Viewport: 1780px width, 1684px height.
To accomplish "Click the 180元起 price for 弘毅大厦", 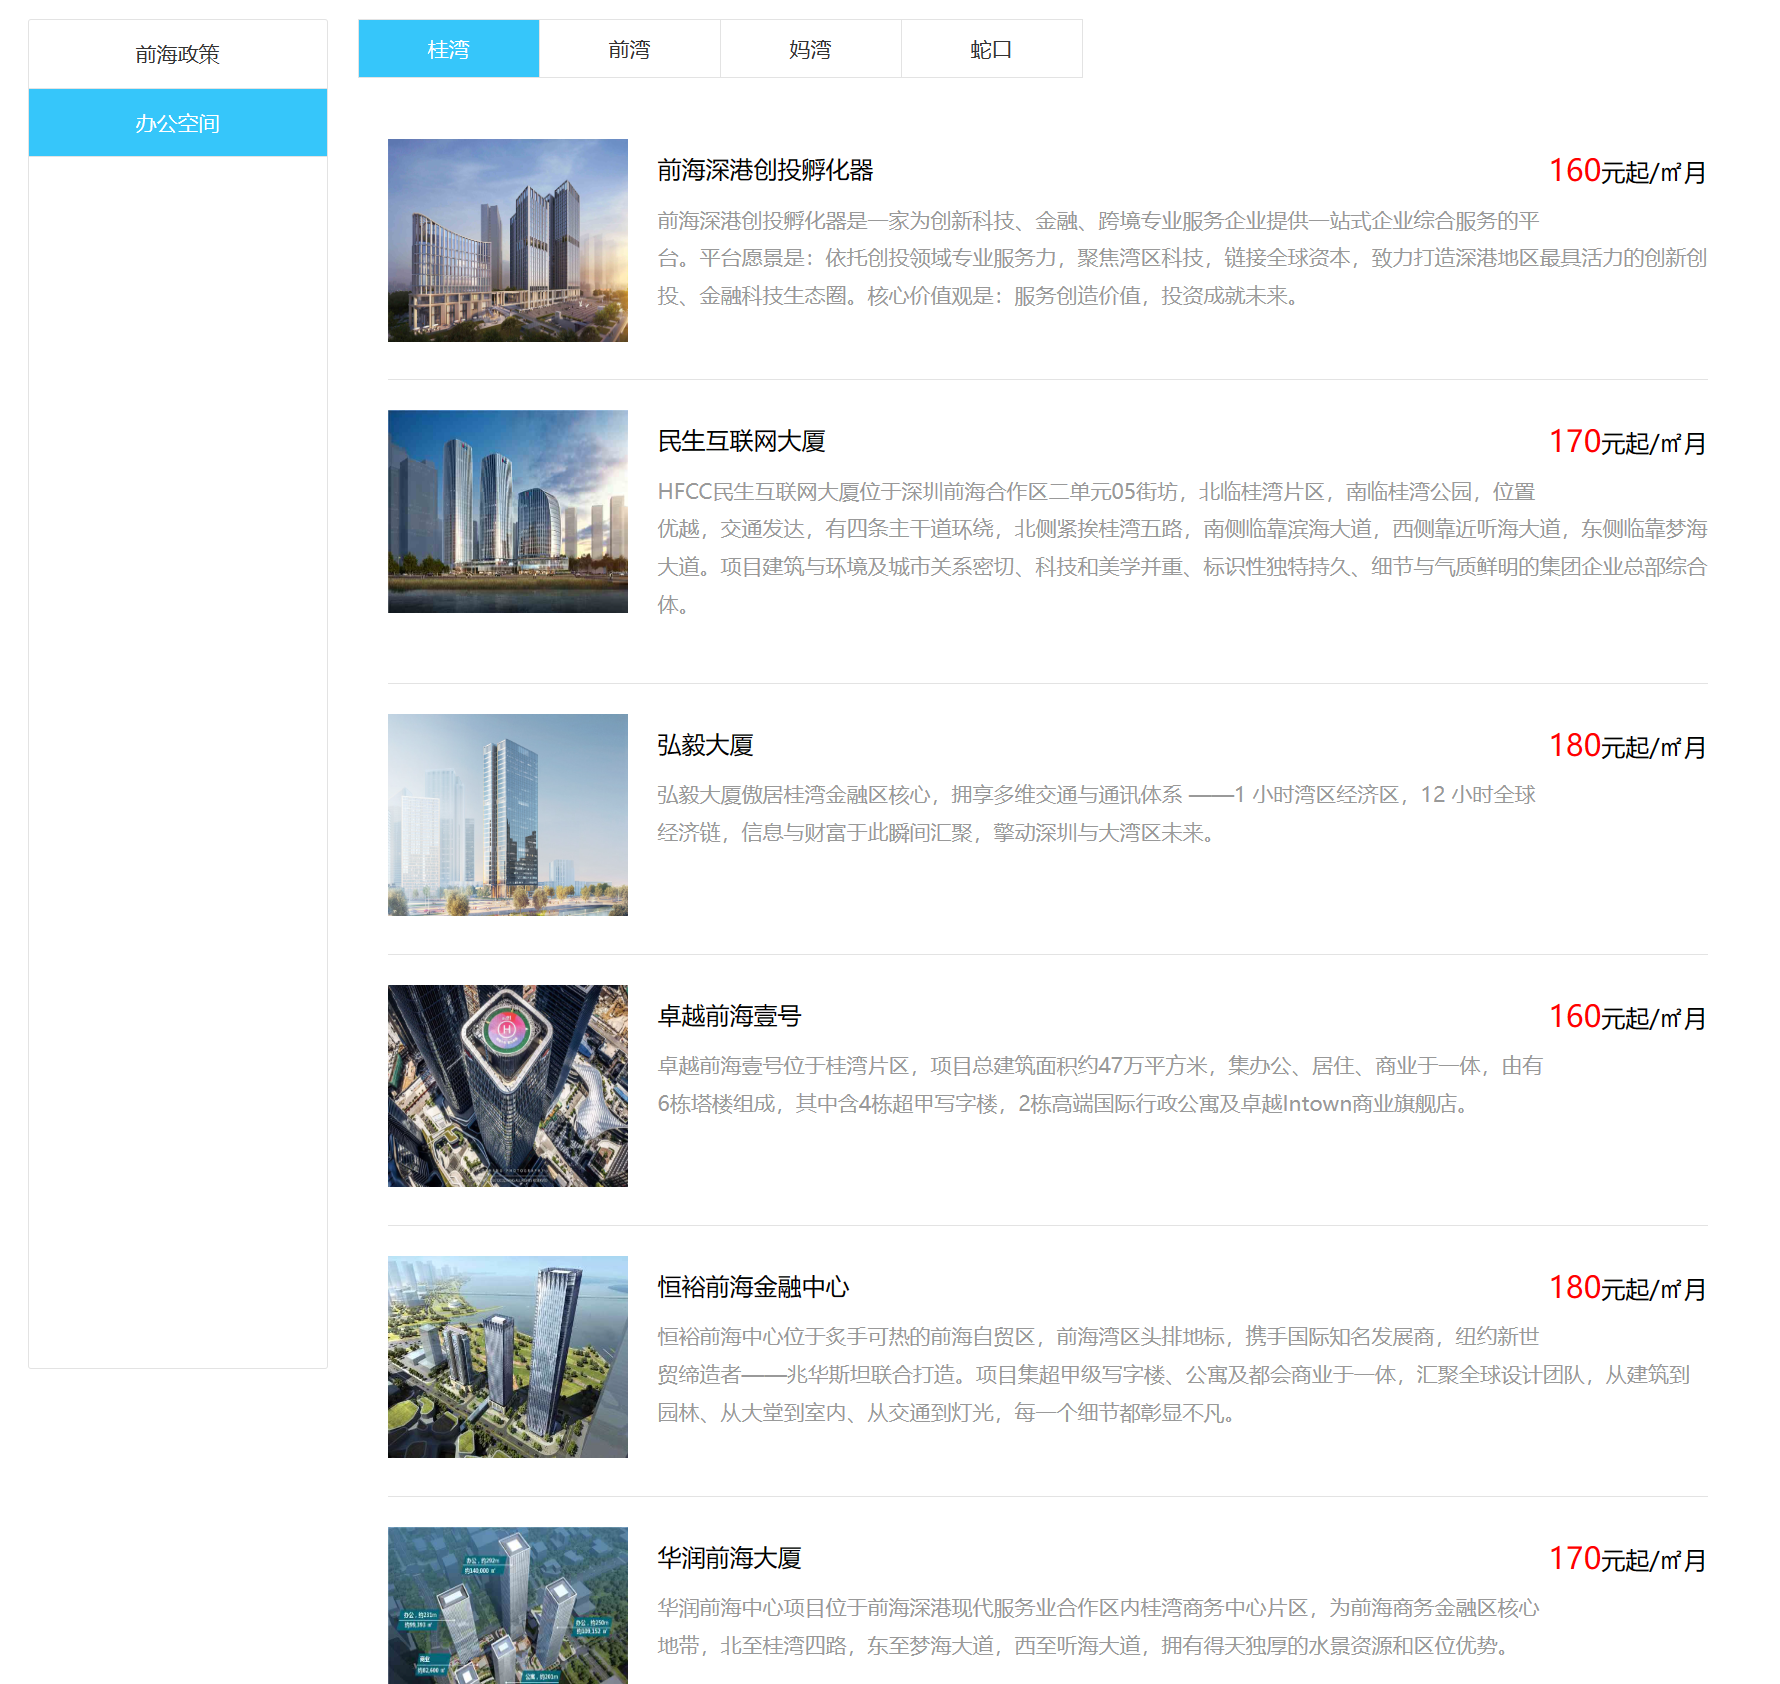I will pos(1627,744).
